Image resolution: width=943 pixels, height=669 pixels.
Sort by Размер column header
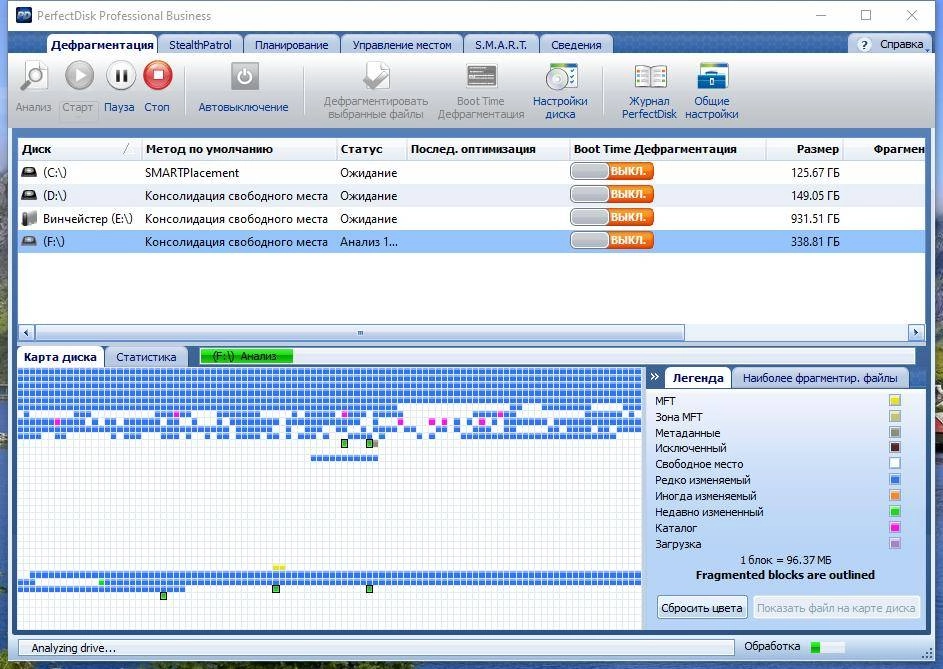pos(805,149)
